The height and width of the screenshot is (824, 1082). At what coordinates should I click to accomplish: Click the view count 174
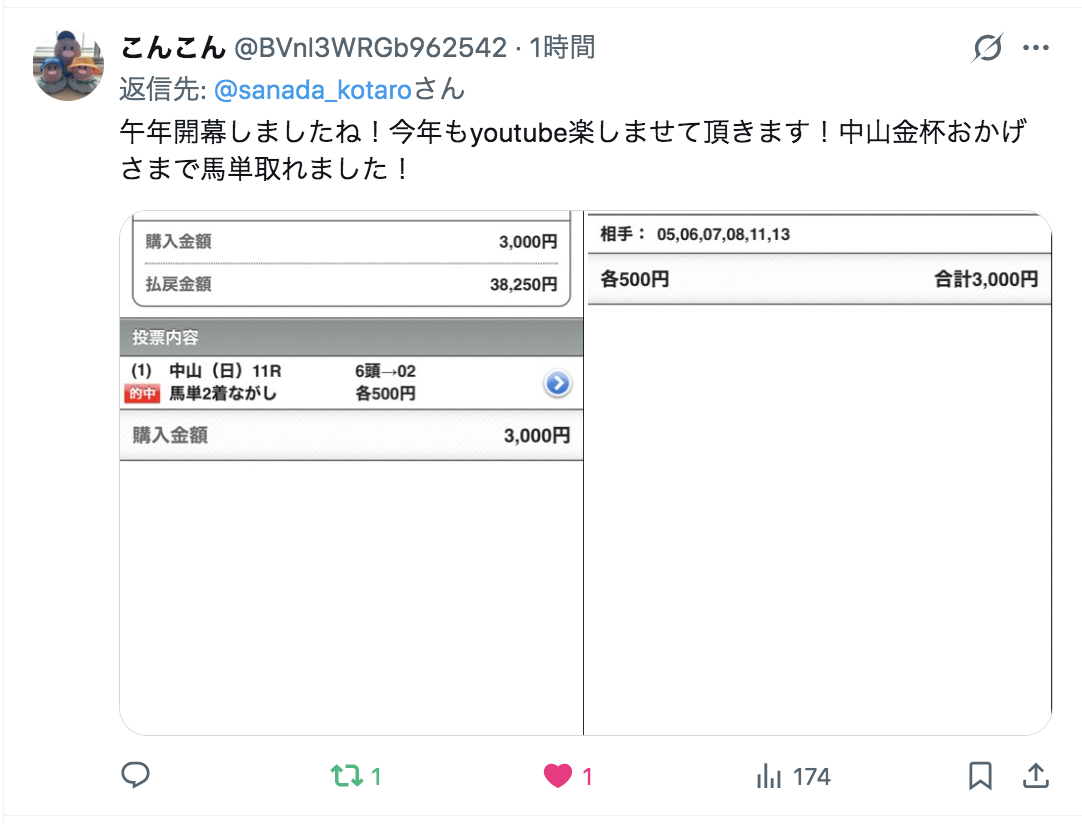(812, 776)
